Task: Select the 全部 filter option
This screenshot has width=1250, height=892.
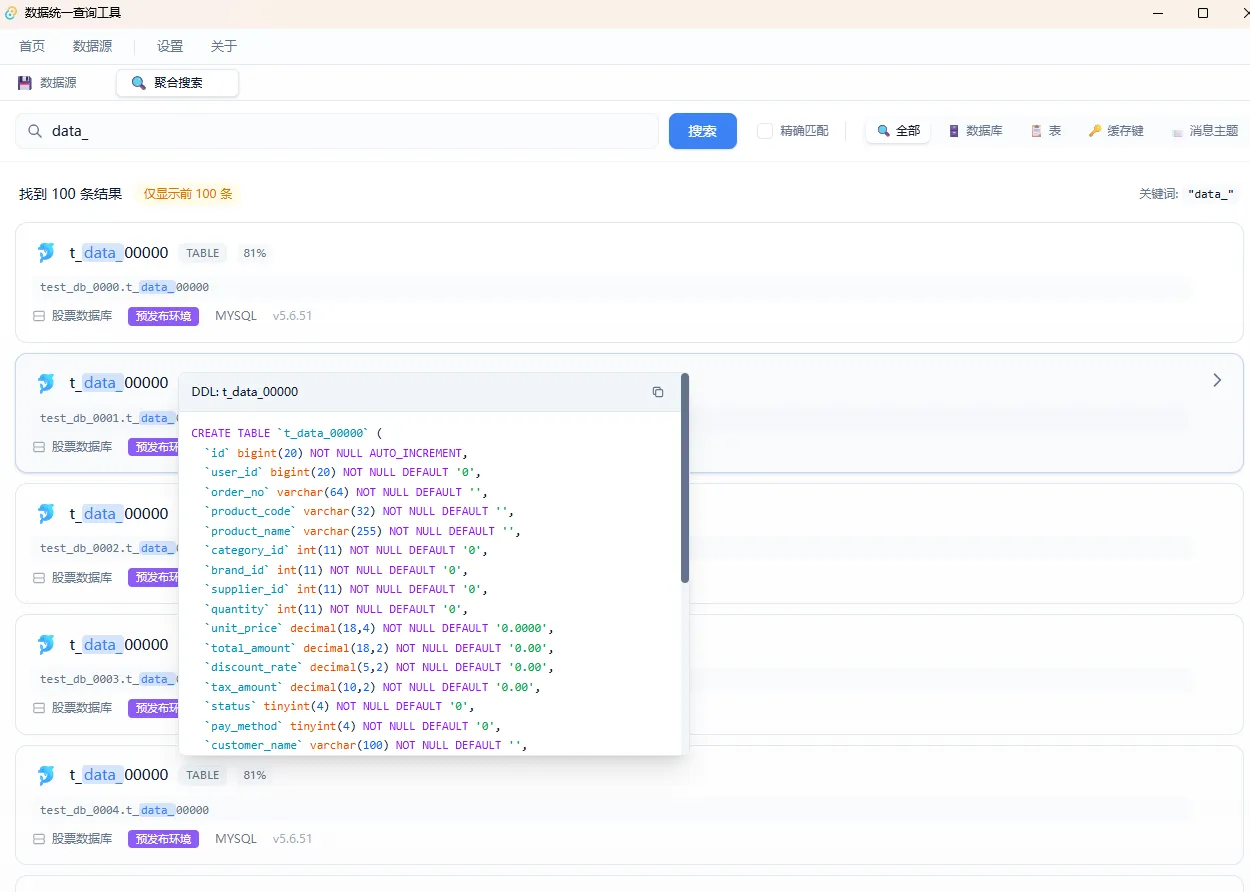Action: point(898,131)
